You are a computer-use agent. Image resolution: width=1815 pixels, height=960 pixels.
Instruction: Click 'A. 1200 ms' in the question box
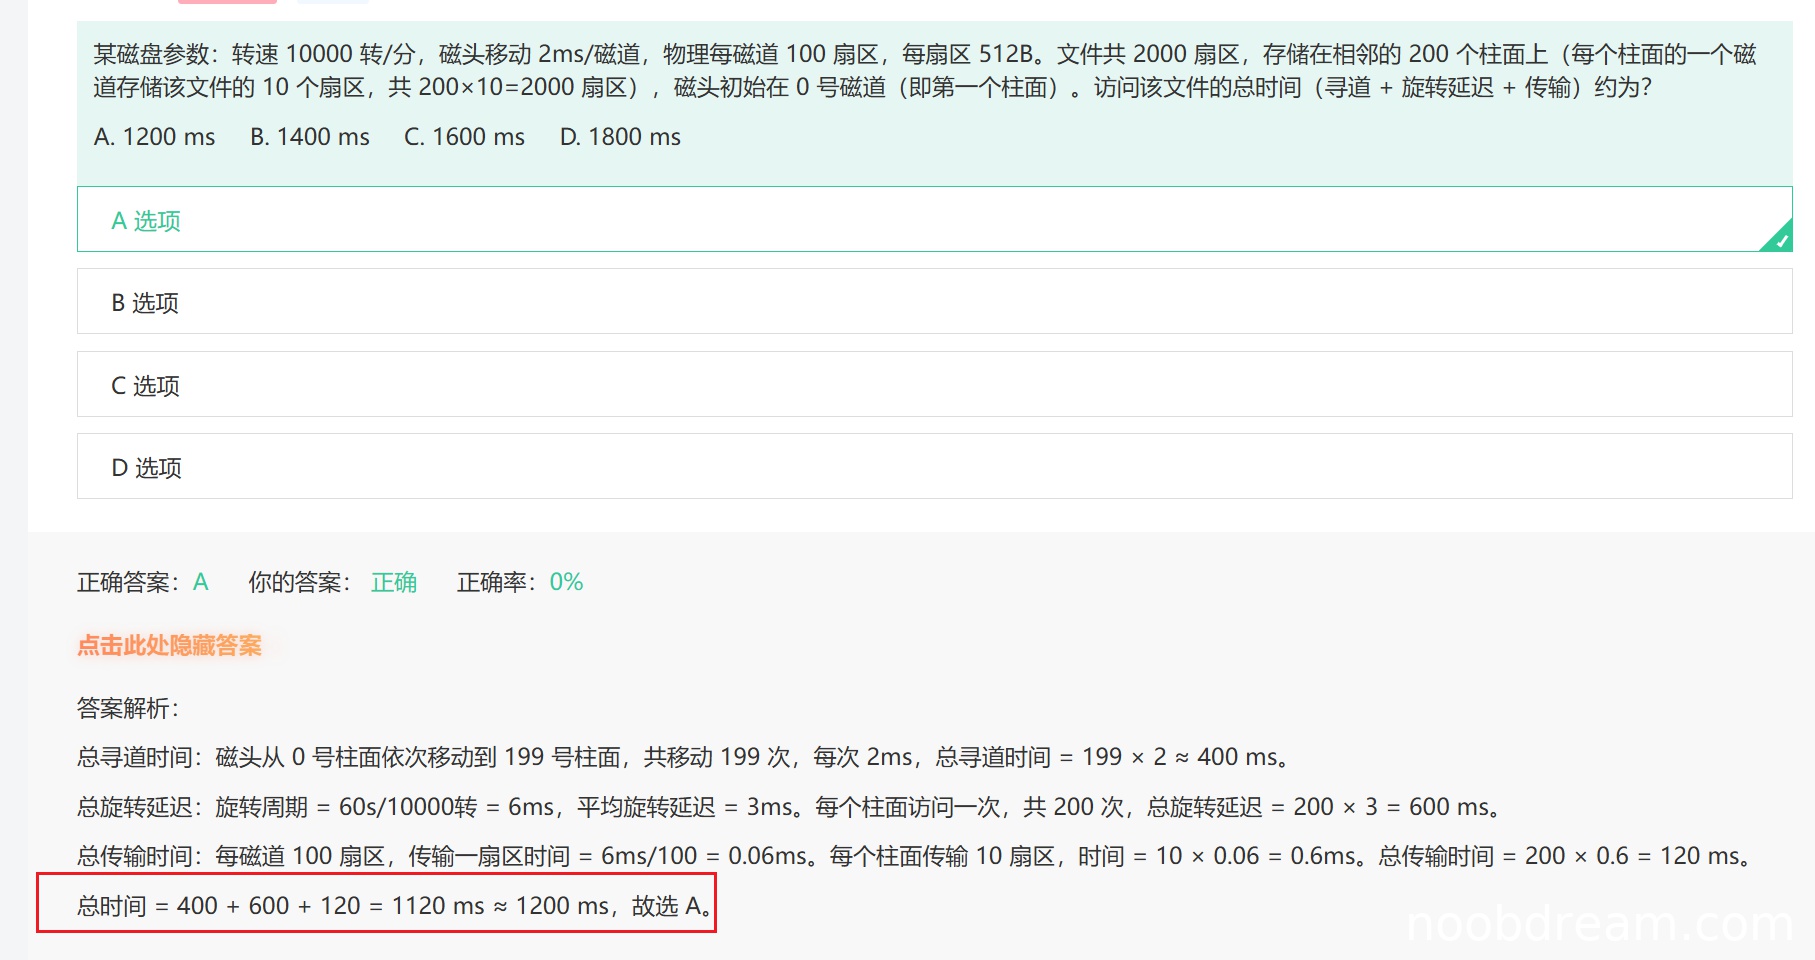pyautogui.click(x=154, y=137)
